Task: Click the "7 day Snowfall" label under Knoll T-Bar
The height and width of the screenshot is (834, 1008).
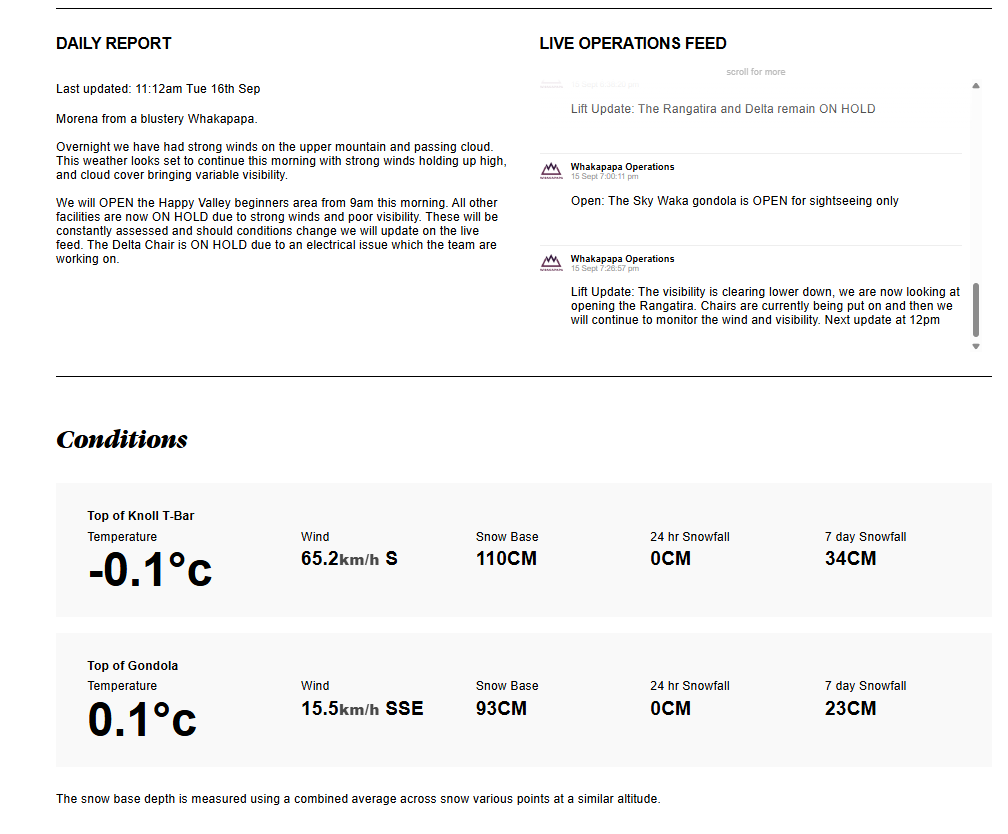Action: coord(865,537)
